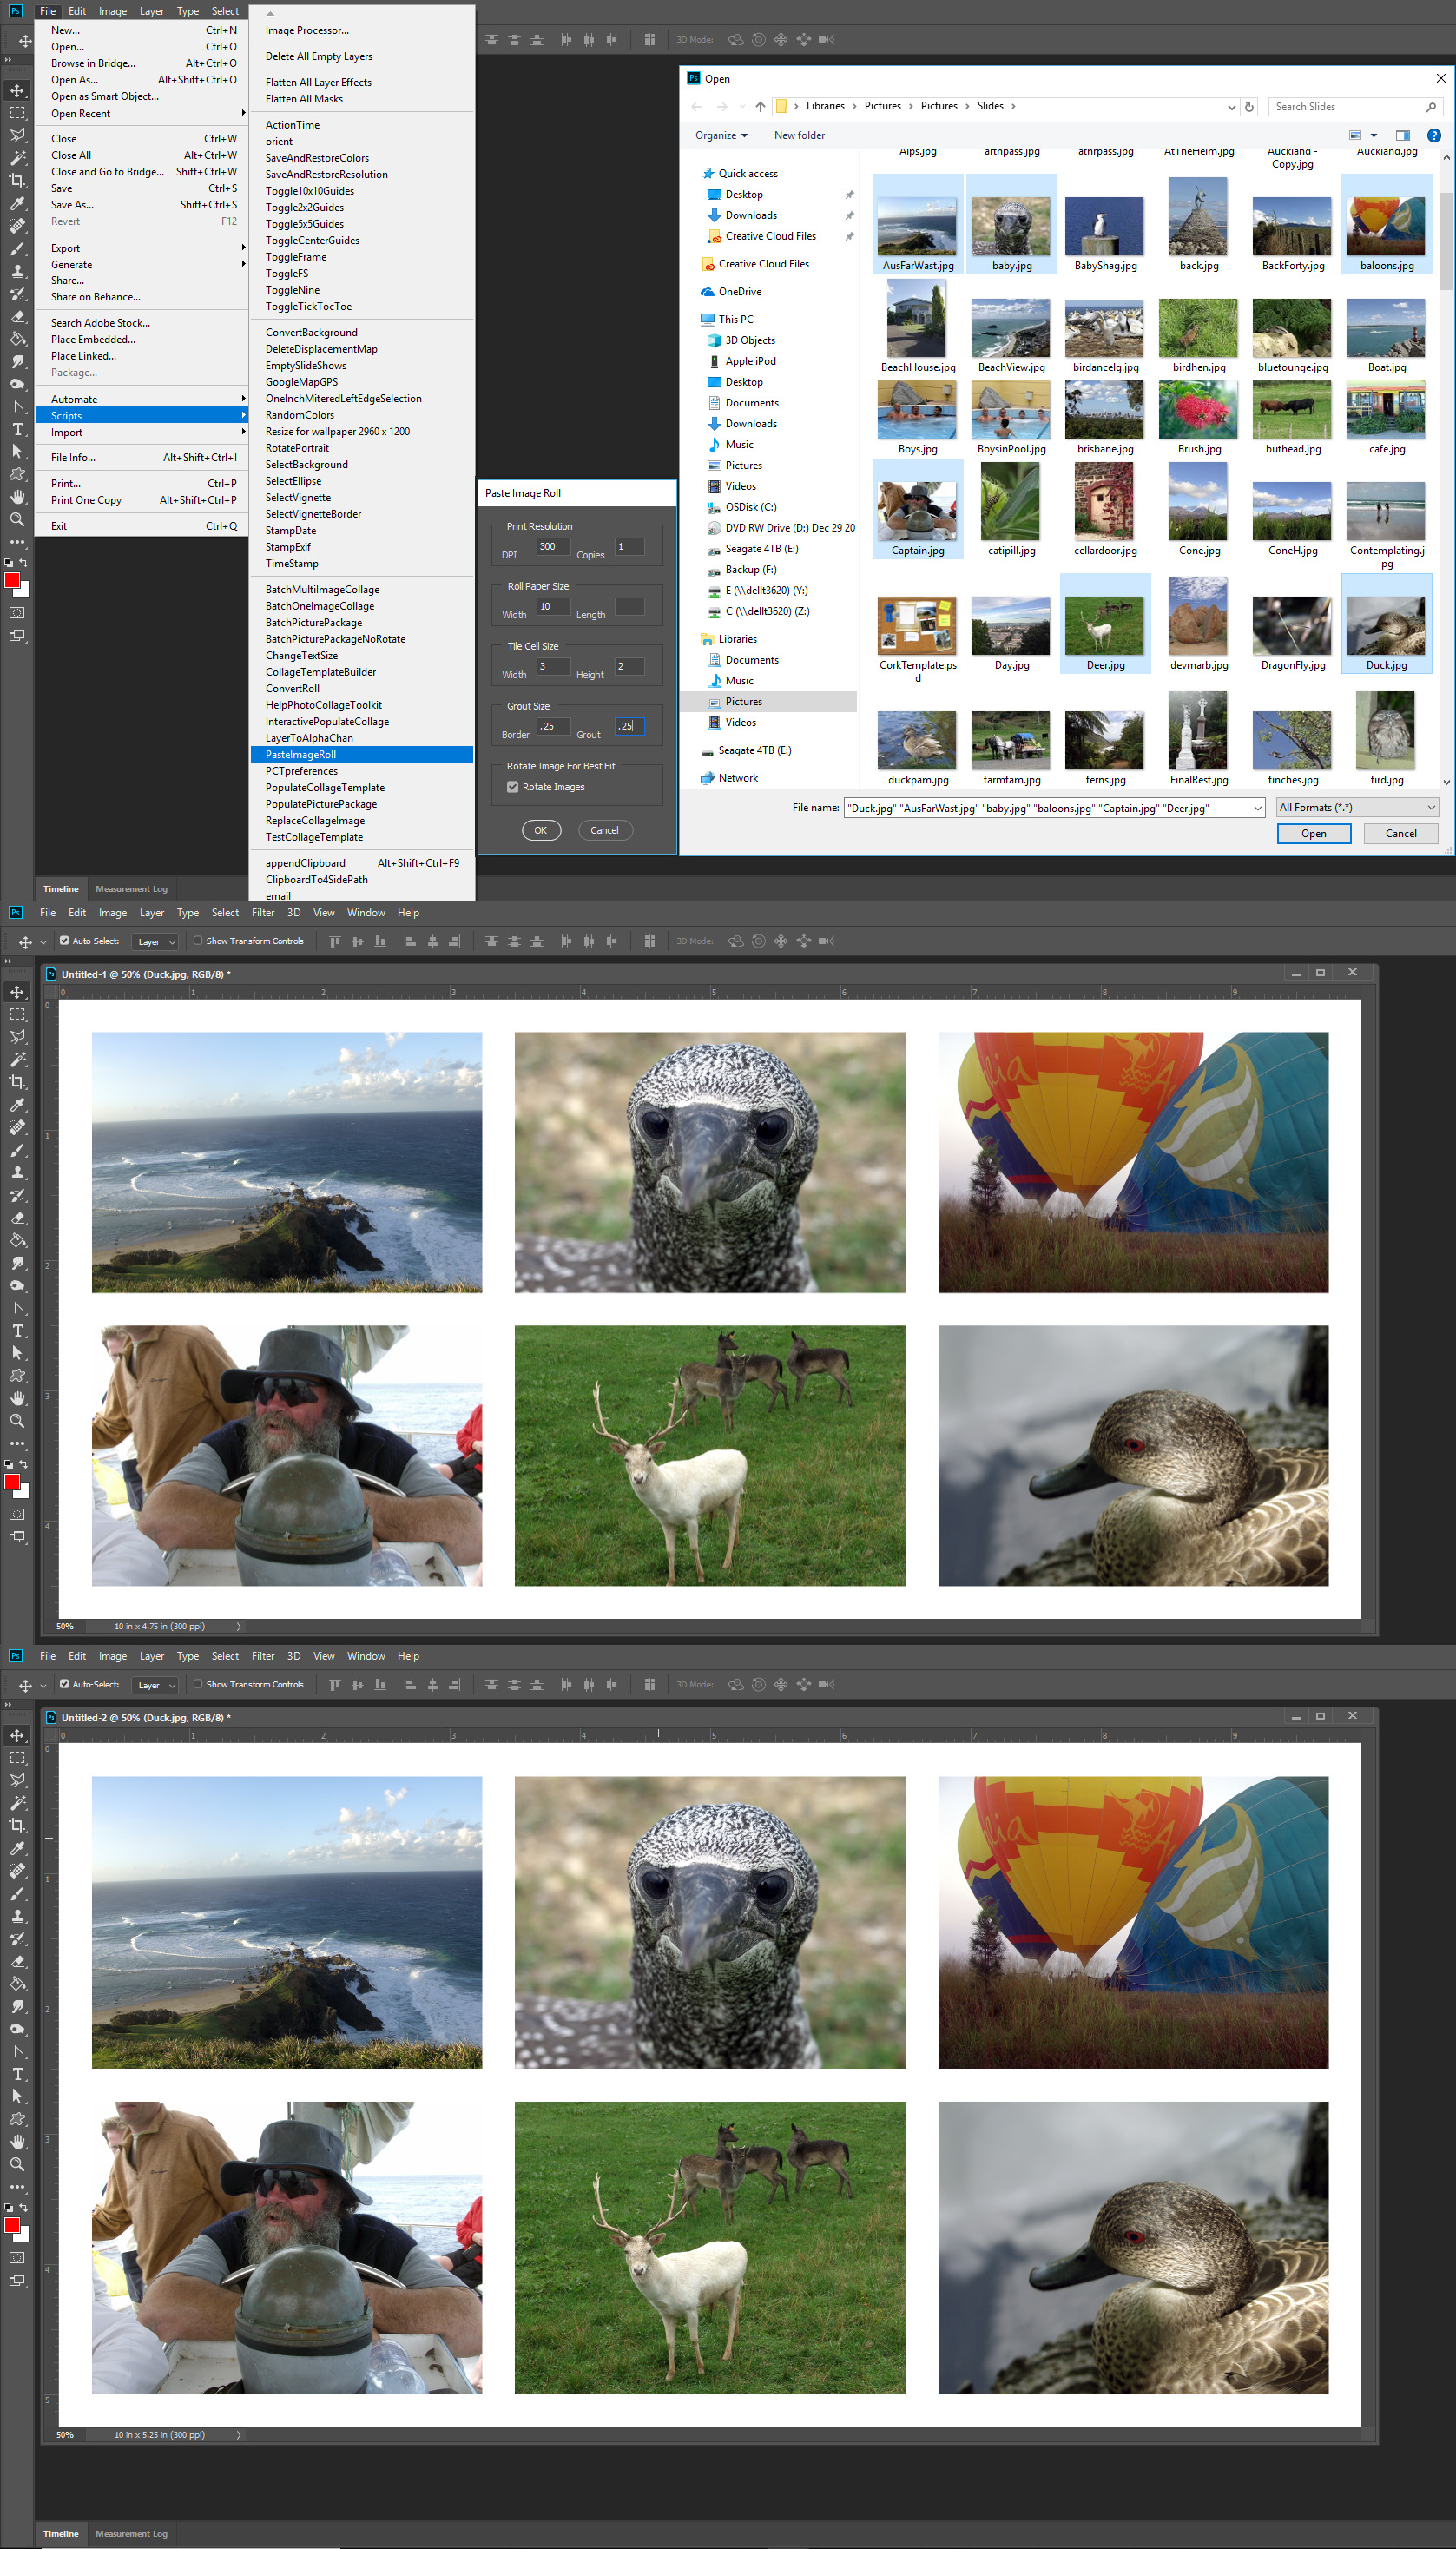Select the Pen tool in Untitled-1 window
The image size is (1456, 2549).
17,1309
